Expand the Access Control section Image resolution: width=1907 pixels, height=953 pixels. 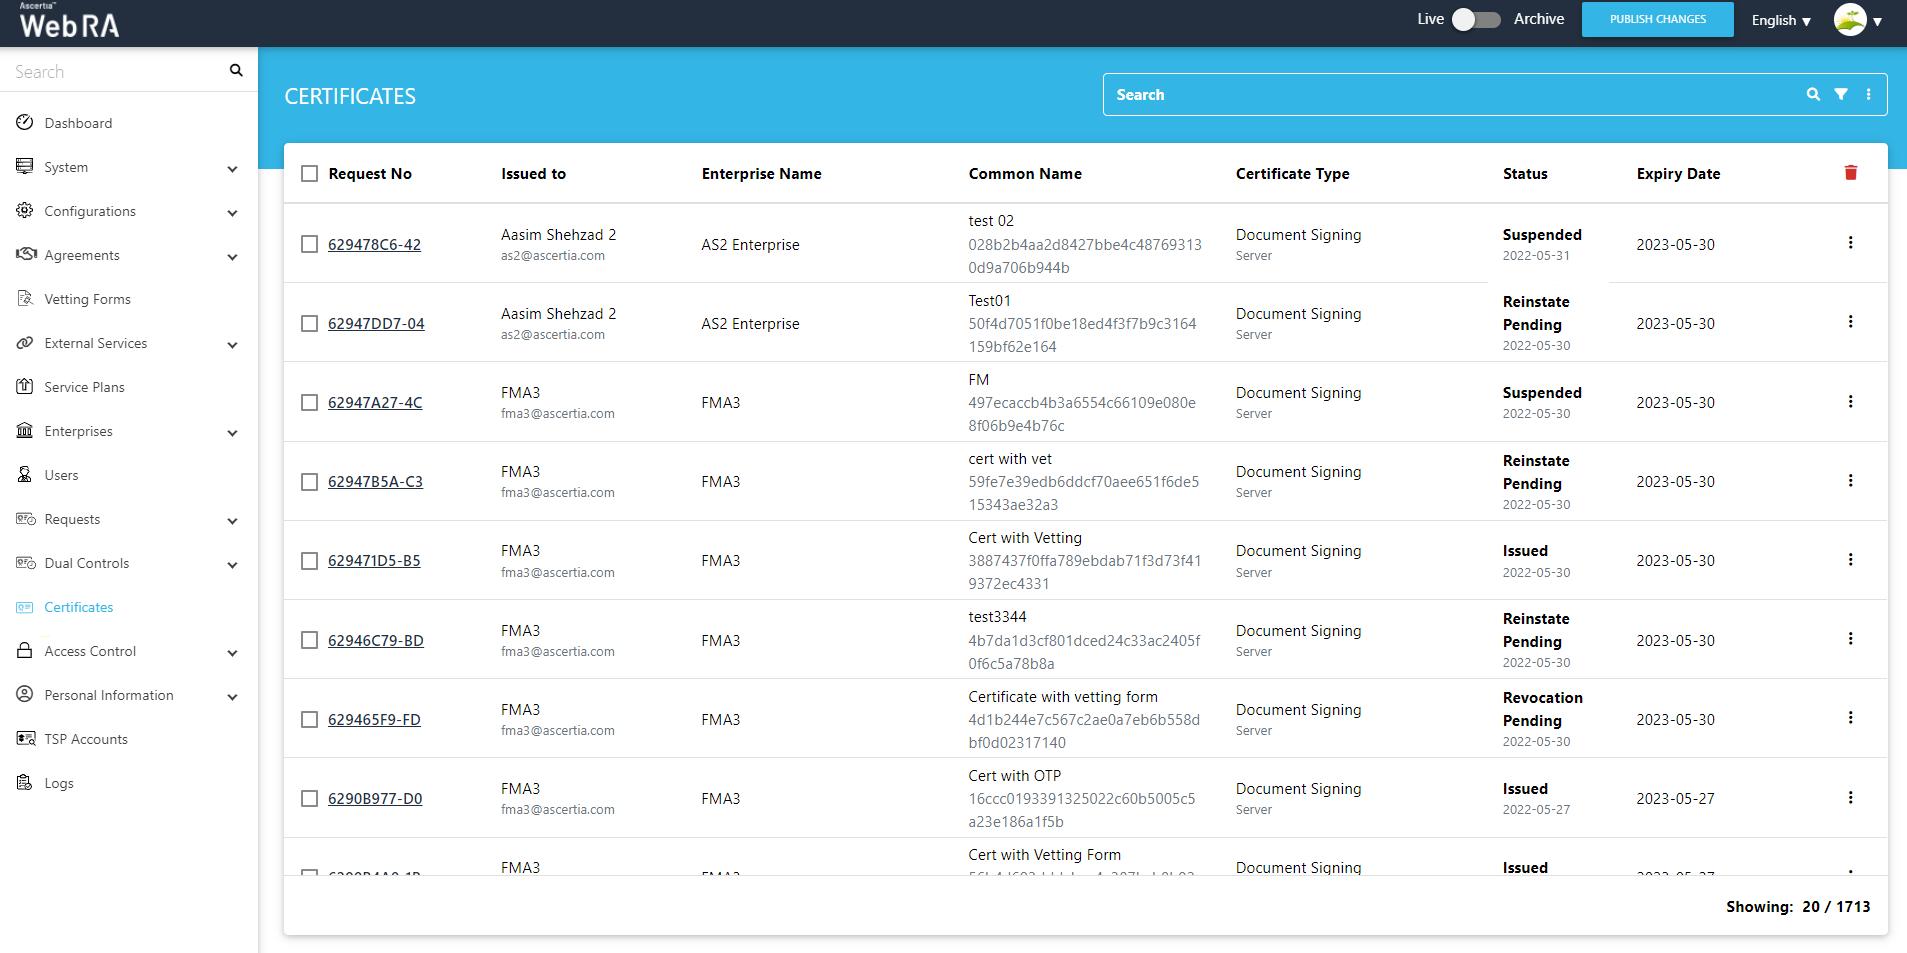pos(232,652)
